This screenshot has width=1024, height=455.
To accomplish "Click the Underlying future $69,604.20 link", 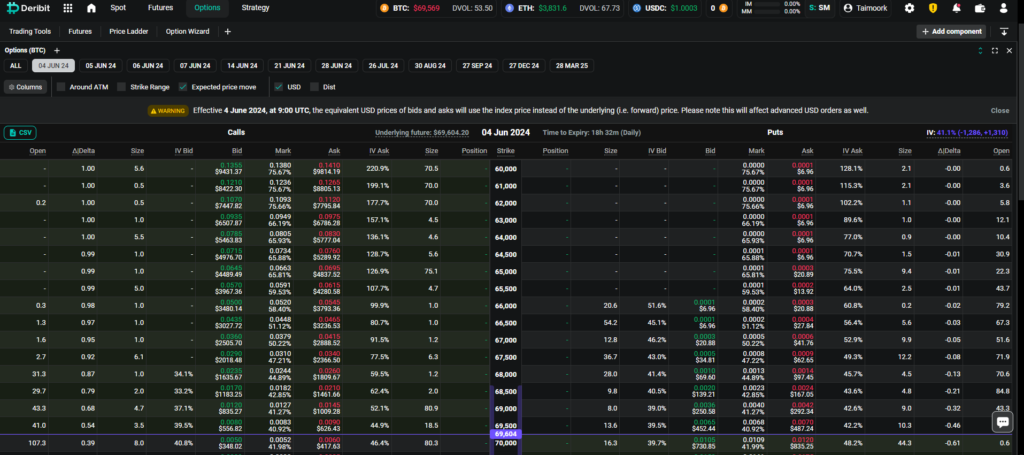I will pos(422,133).
